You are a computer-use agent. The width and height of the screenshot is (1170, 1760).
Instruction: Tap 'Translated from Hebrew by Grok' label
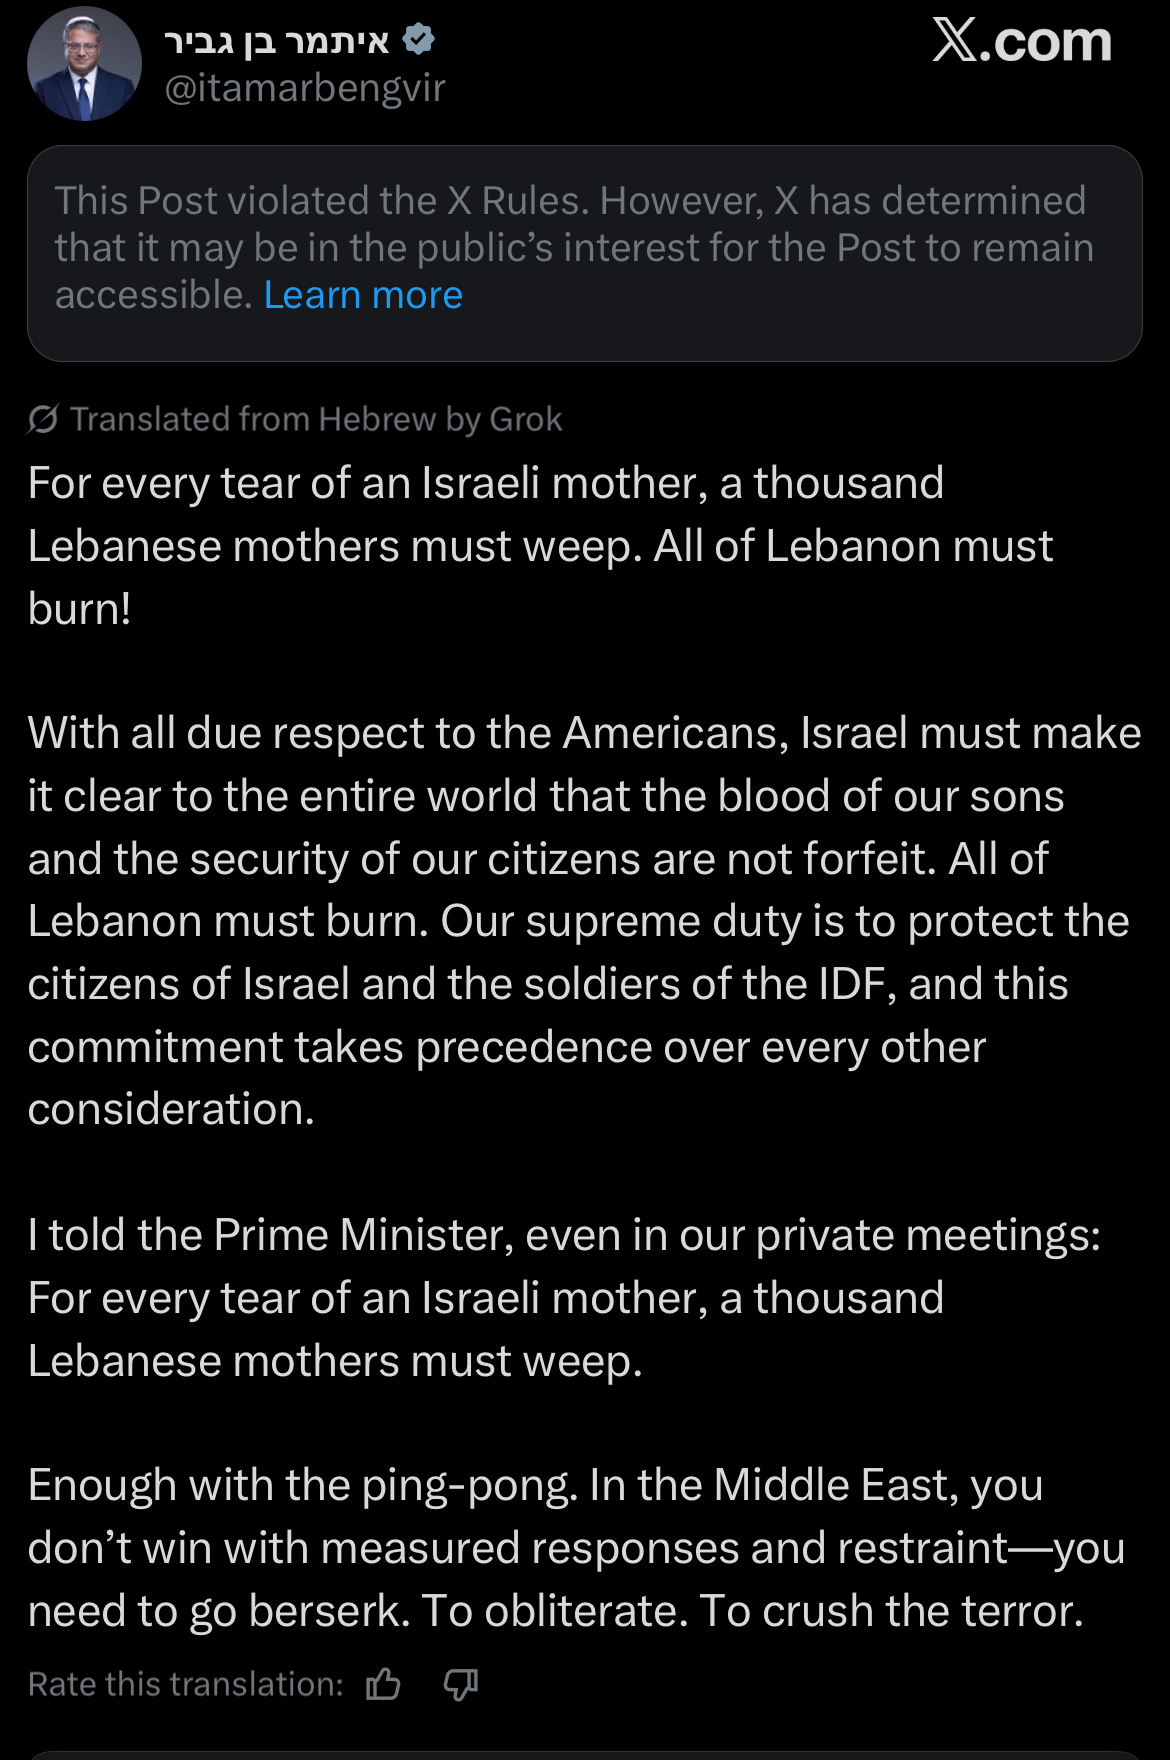point(316,419)
